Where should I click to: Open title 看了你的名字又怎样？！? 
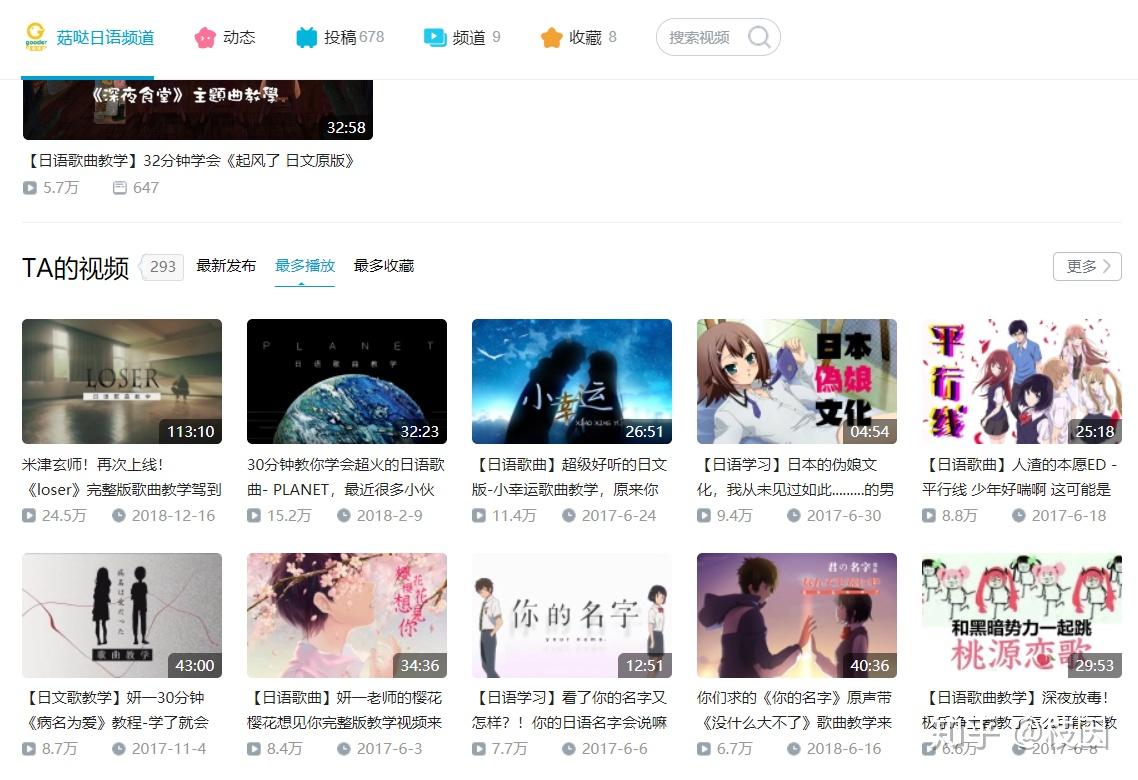[x=570, y=710]
